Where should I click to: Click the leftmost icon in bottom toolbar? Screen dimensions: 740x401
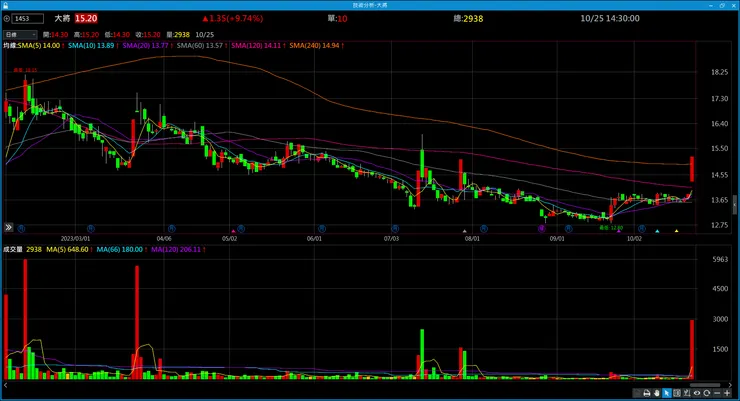[637, 393]
